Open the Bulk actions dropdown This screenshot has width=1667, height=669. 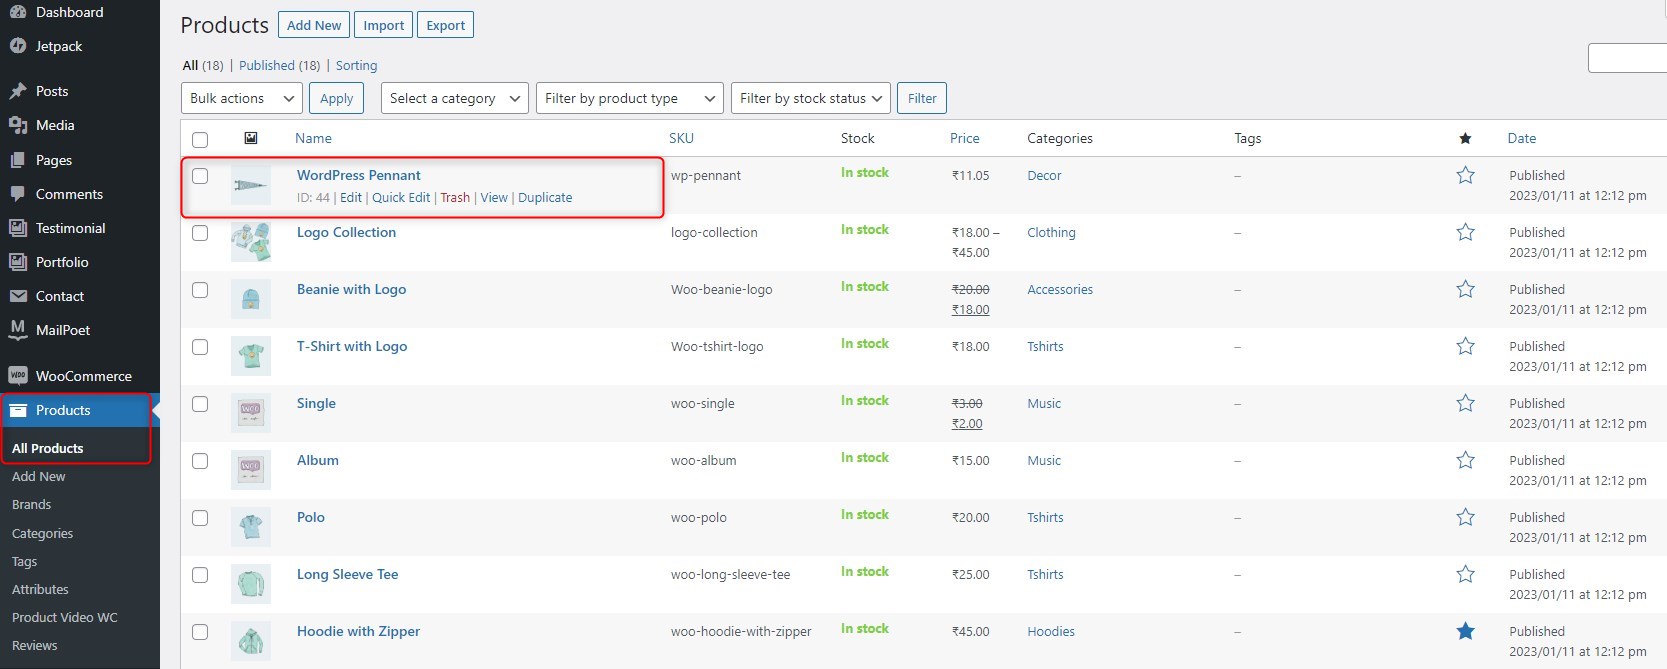click(242, 98)
